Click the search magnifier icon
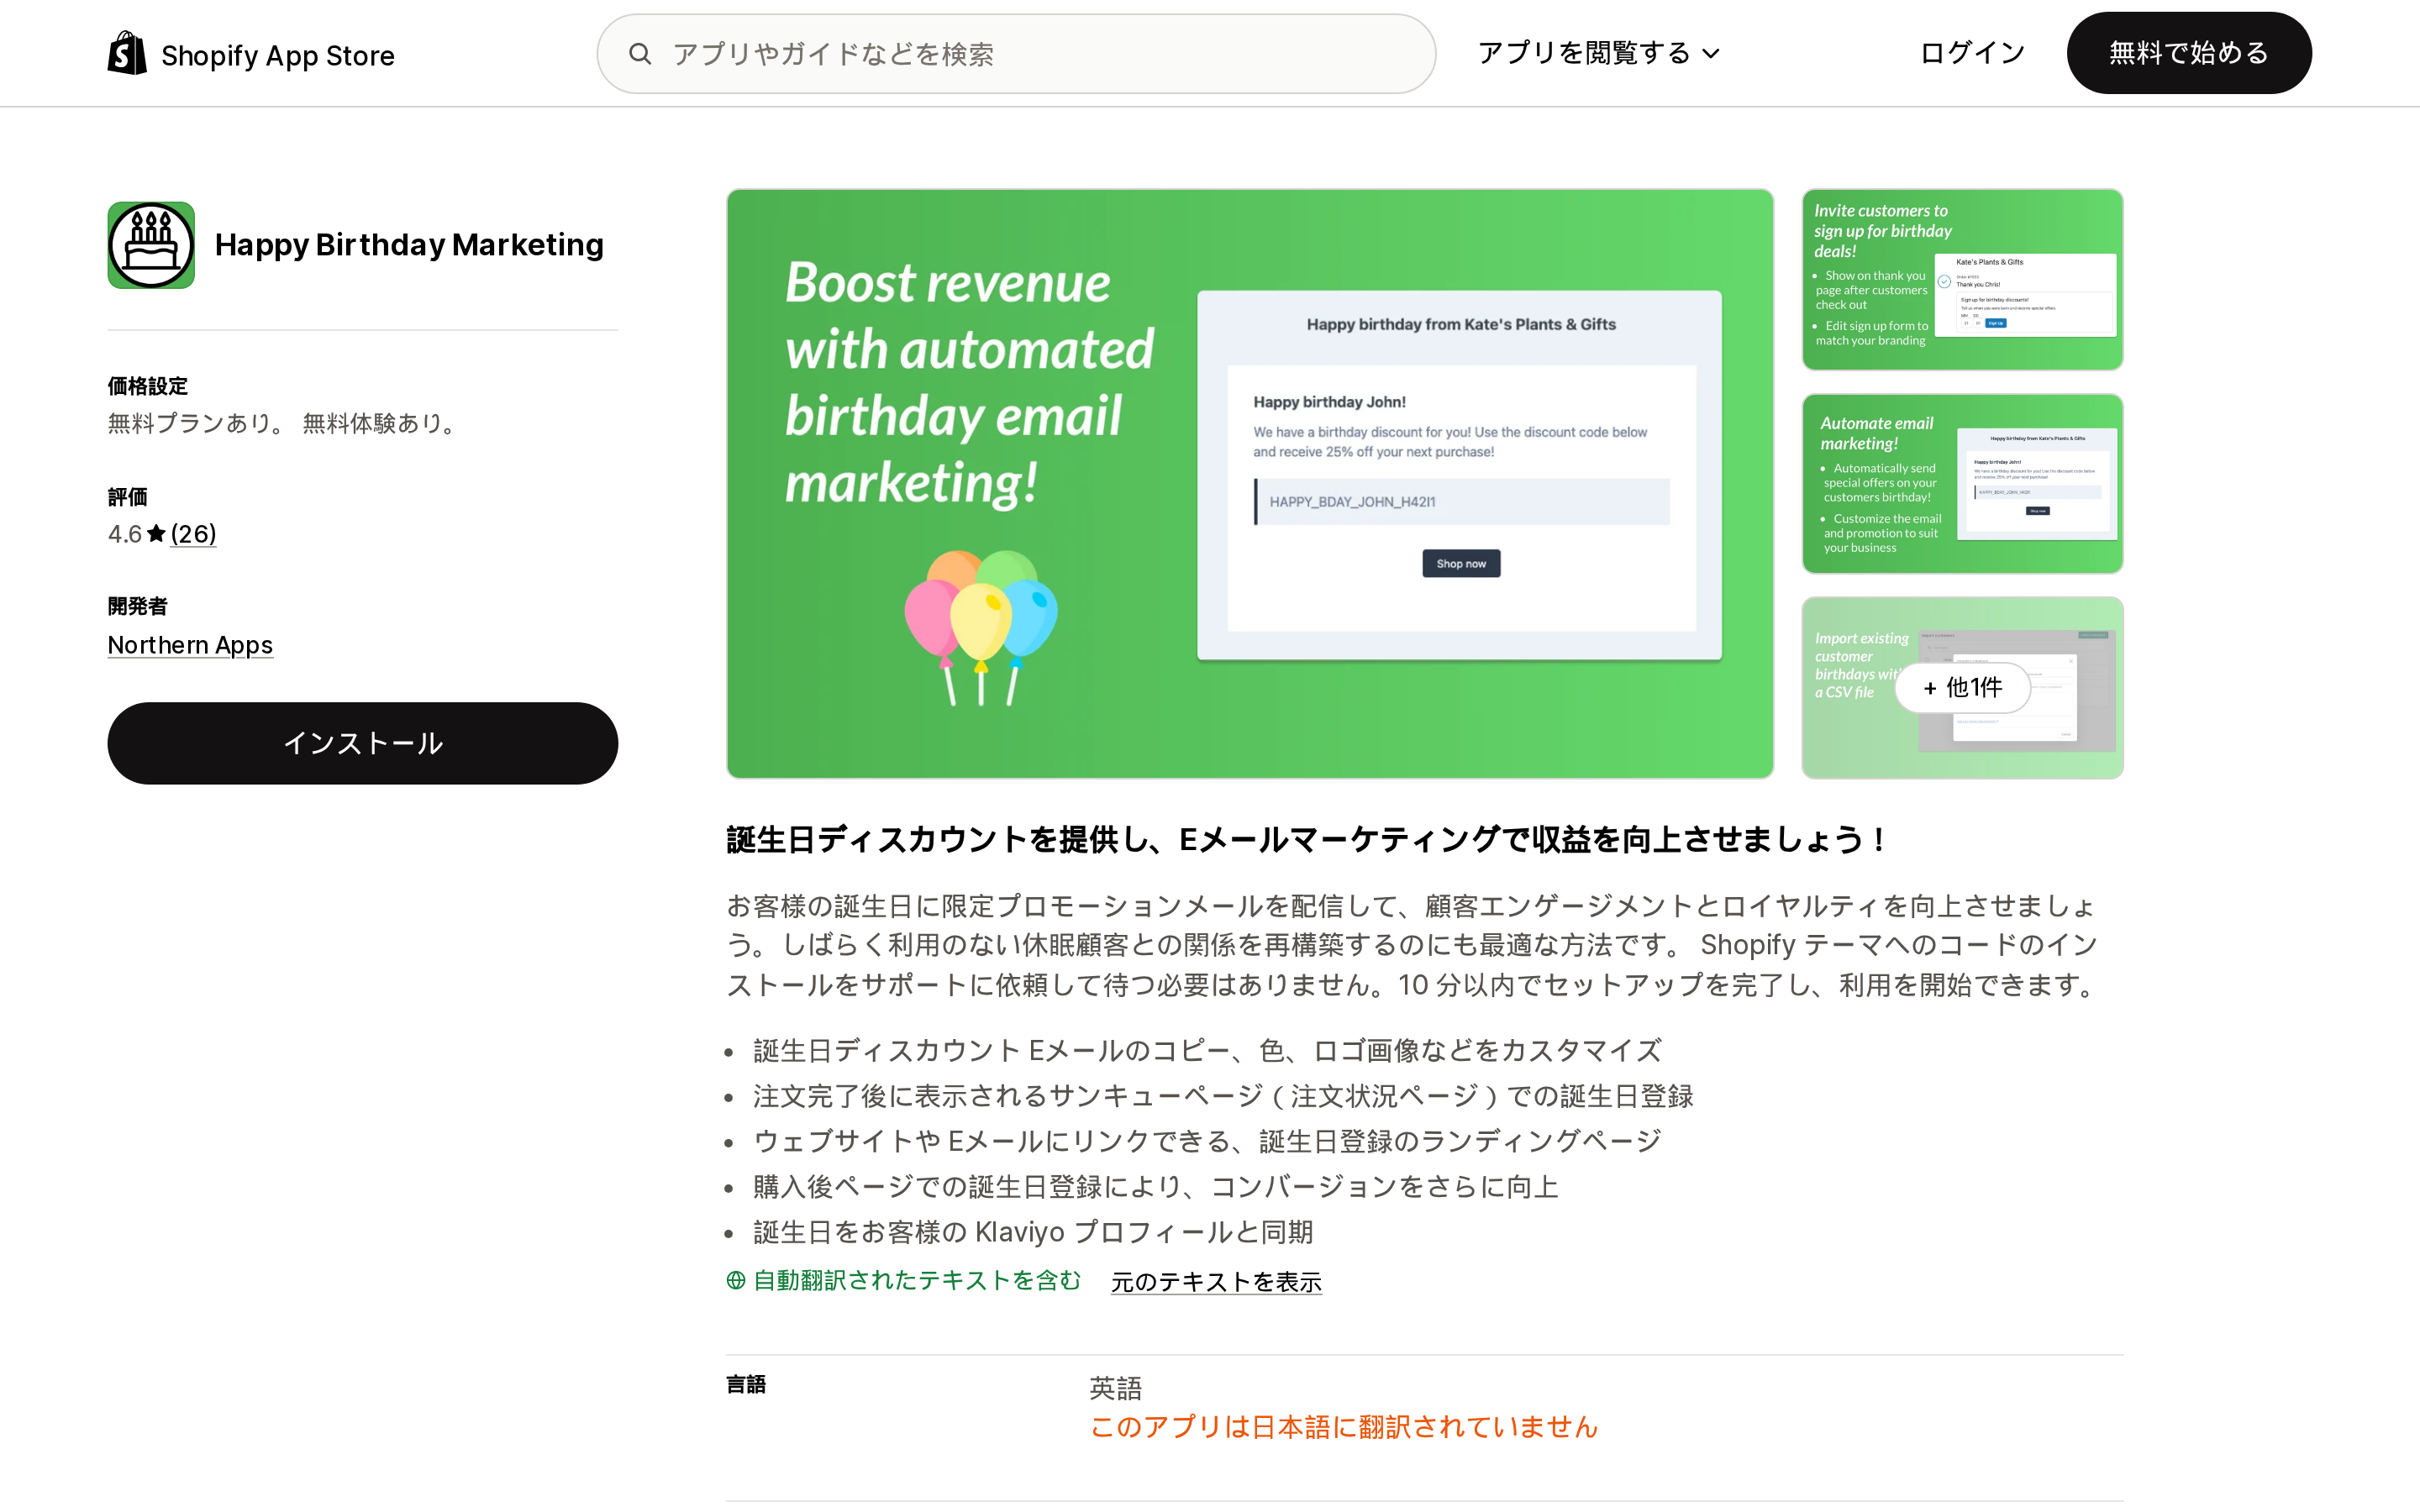The image size is (2420, 1512). pos(640,54)
